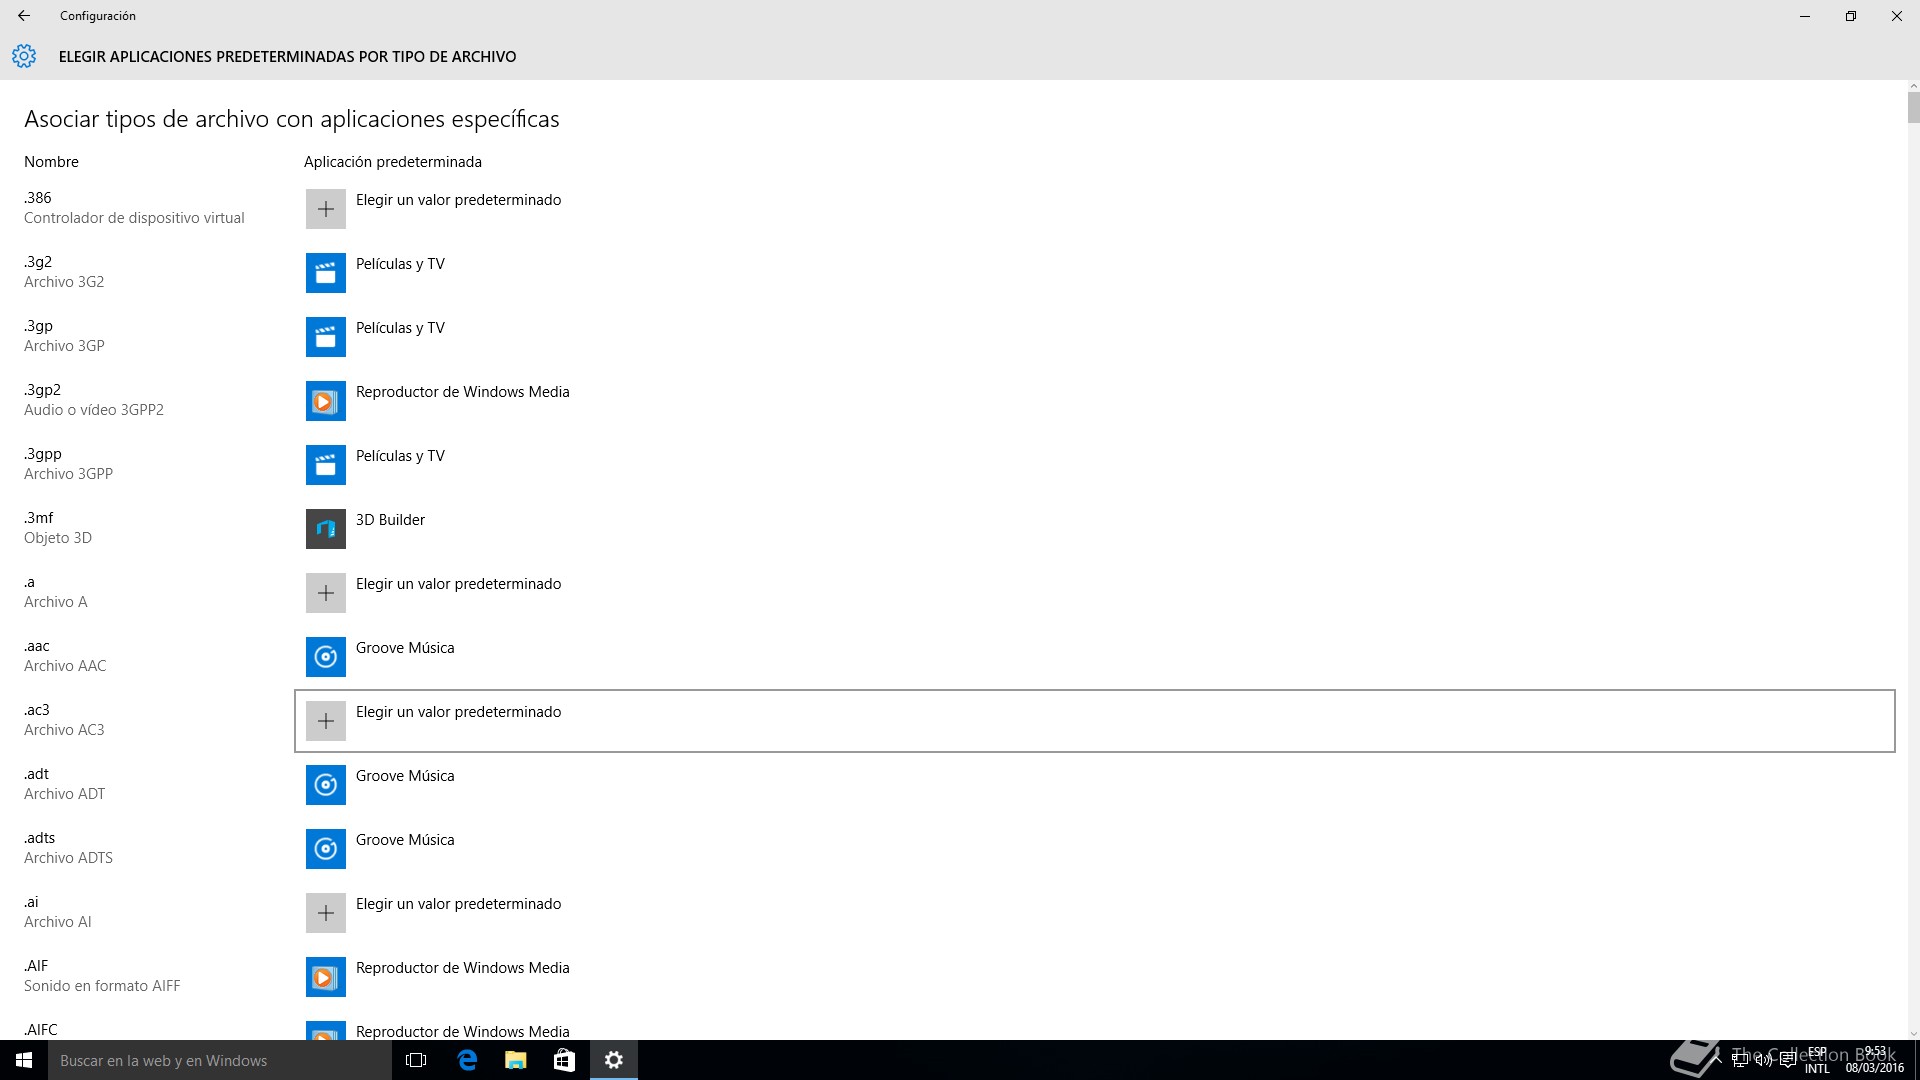The image size is (1920, 1080).
Task: Click the .AIFC extension label
Action: click(41, 1030)
